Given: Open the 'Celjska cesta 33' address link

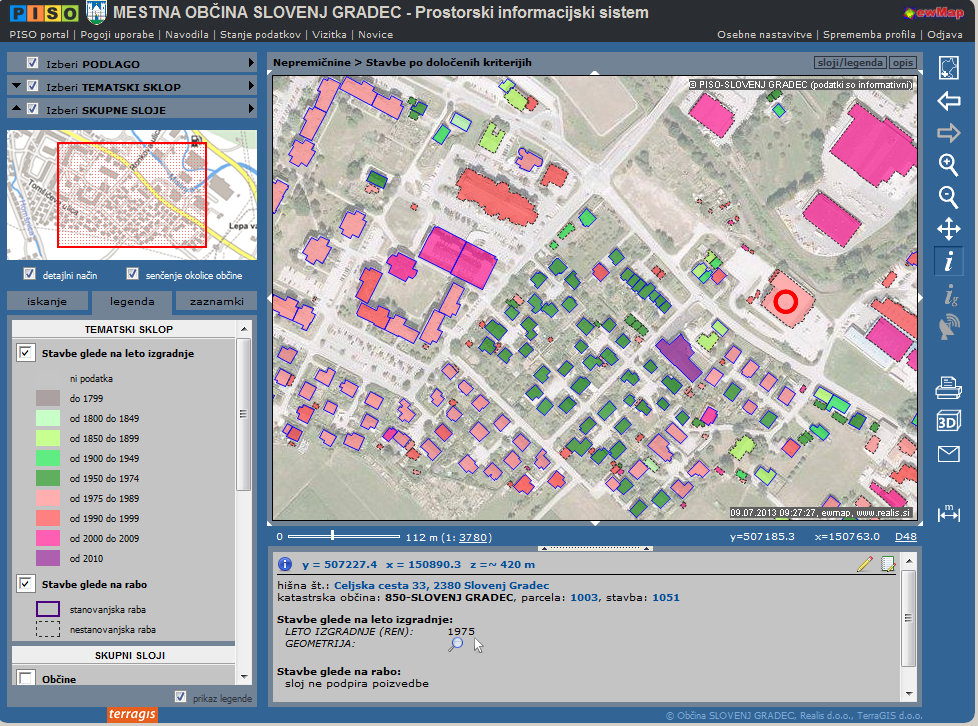Looking at the screenshot, I should pyautogui.click(x=441, y=585).
